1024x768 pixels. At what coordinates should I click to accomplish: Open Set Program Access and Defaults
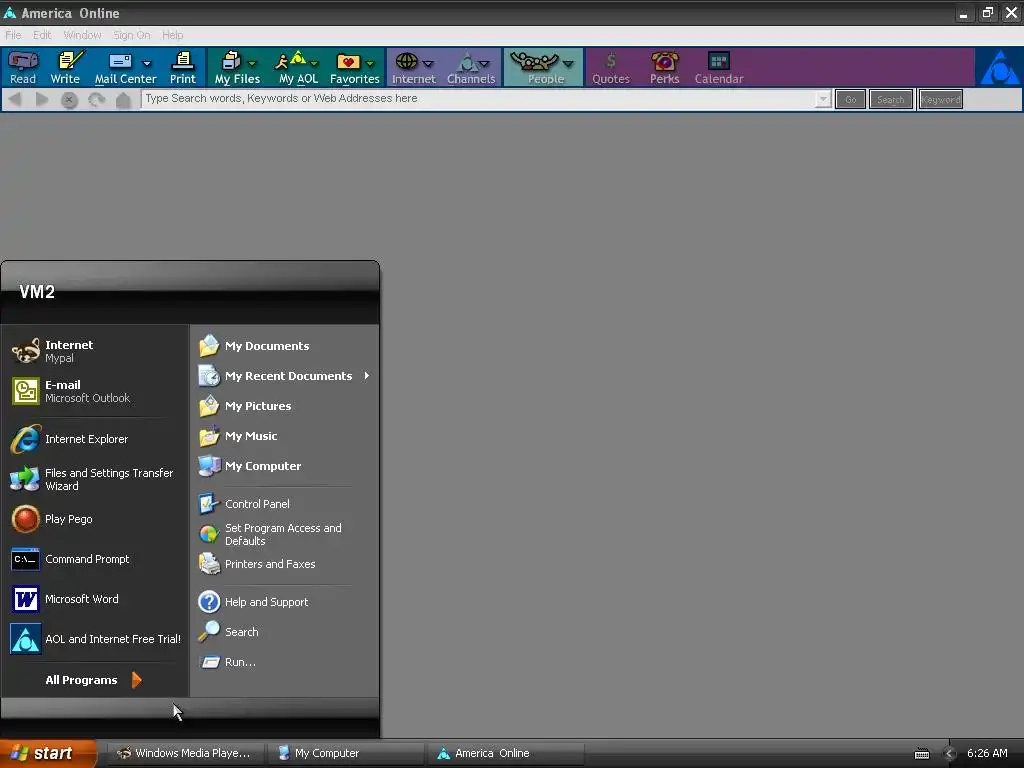point(285,534)
